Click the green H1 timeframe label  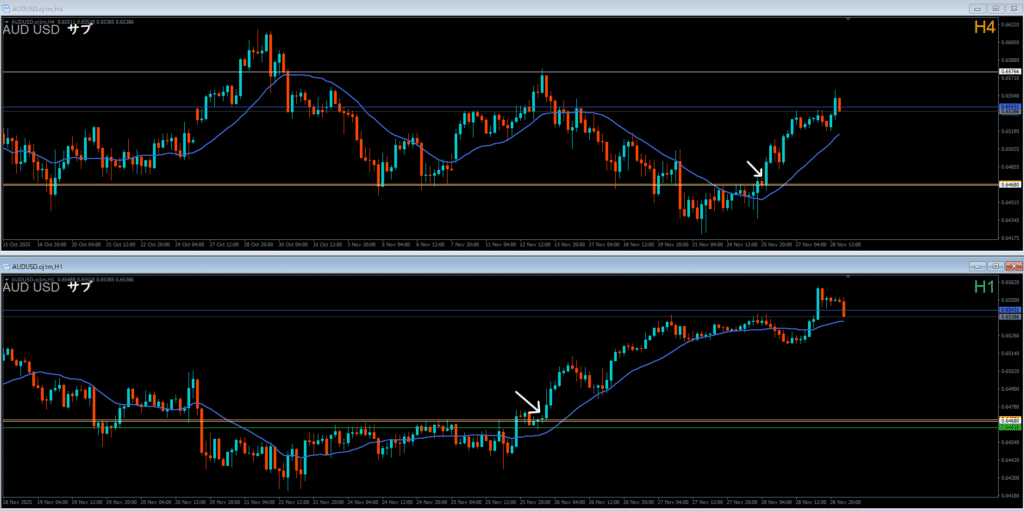pyautogui.click(x=984, y=286)
